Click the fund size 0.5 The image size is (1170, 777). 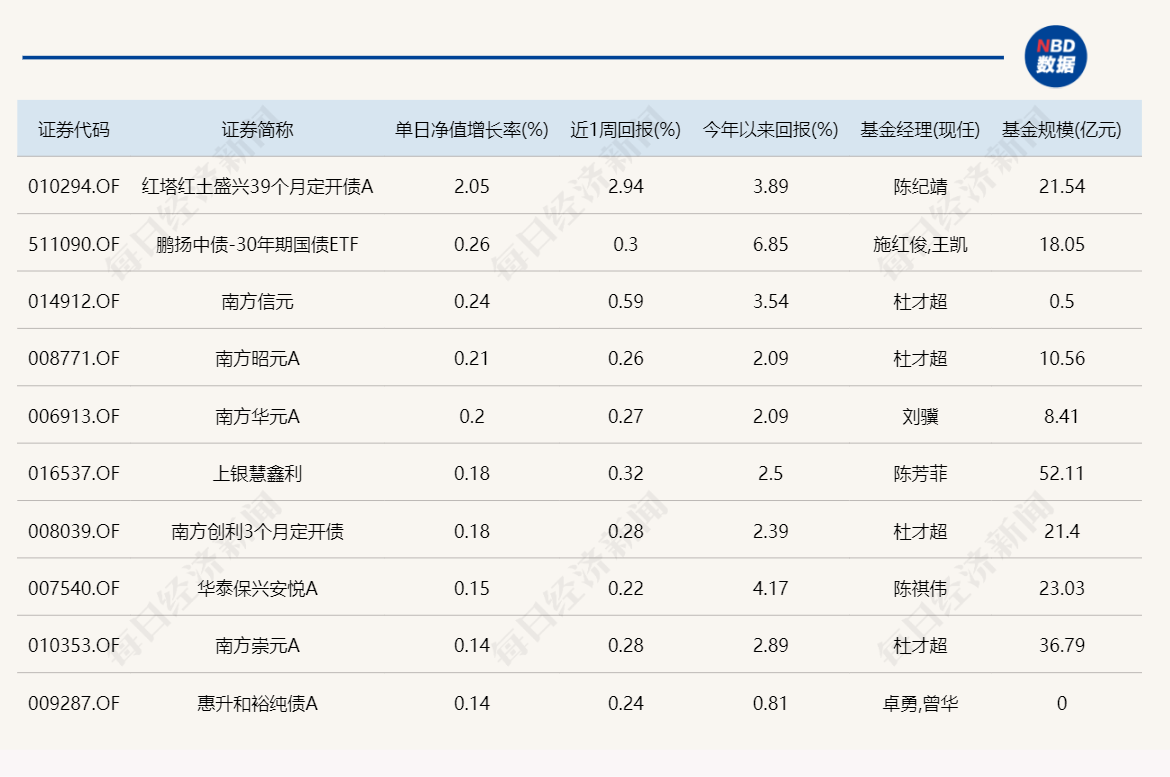tap(1062, 302)
